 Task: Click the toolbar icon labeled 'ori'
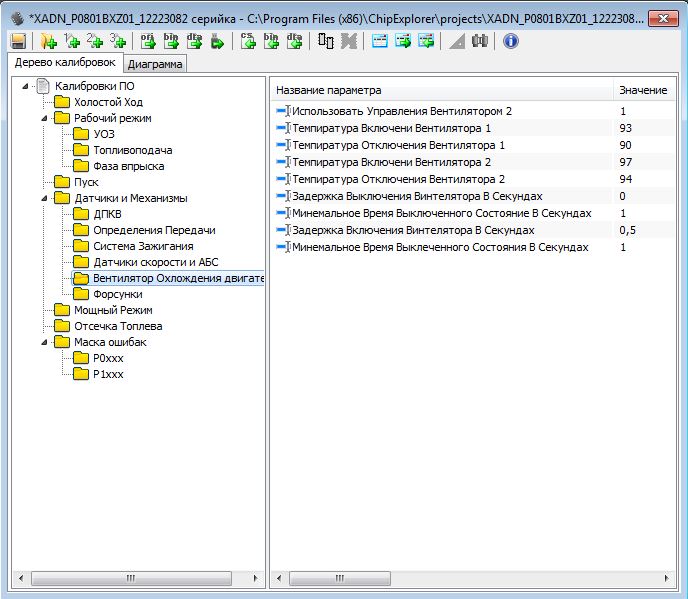pos(147,41)
